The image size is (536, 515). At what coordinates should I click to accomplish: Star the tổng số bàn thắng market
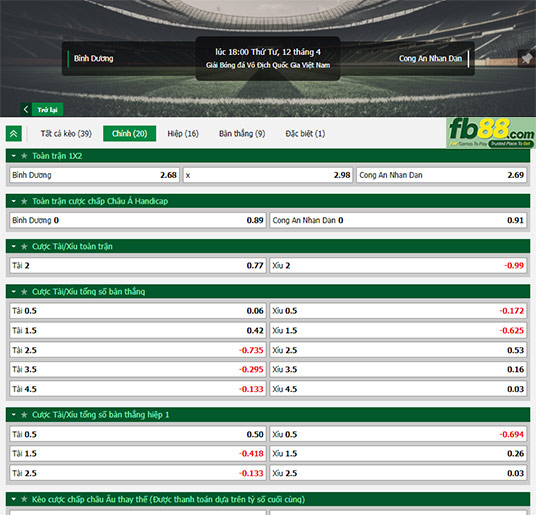pyautogui.click(x=24, y=292)
